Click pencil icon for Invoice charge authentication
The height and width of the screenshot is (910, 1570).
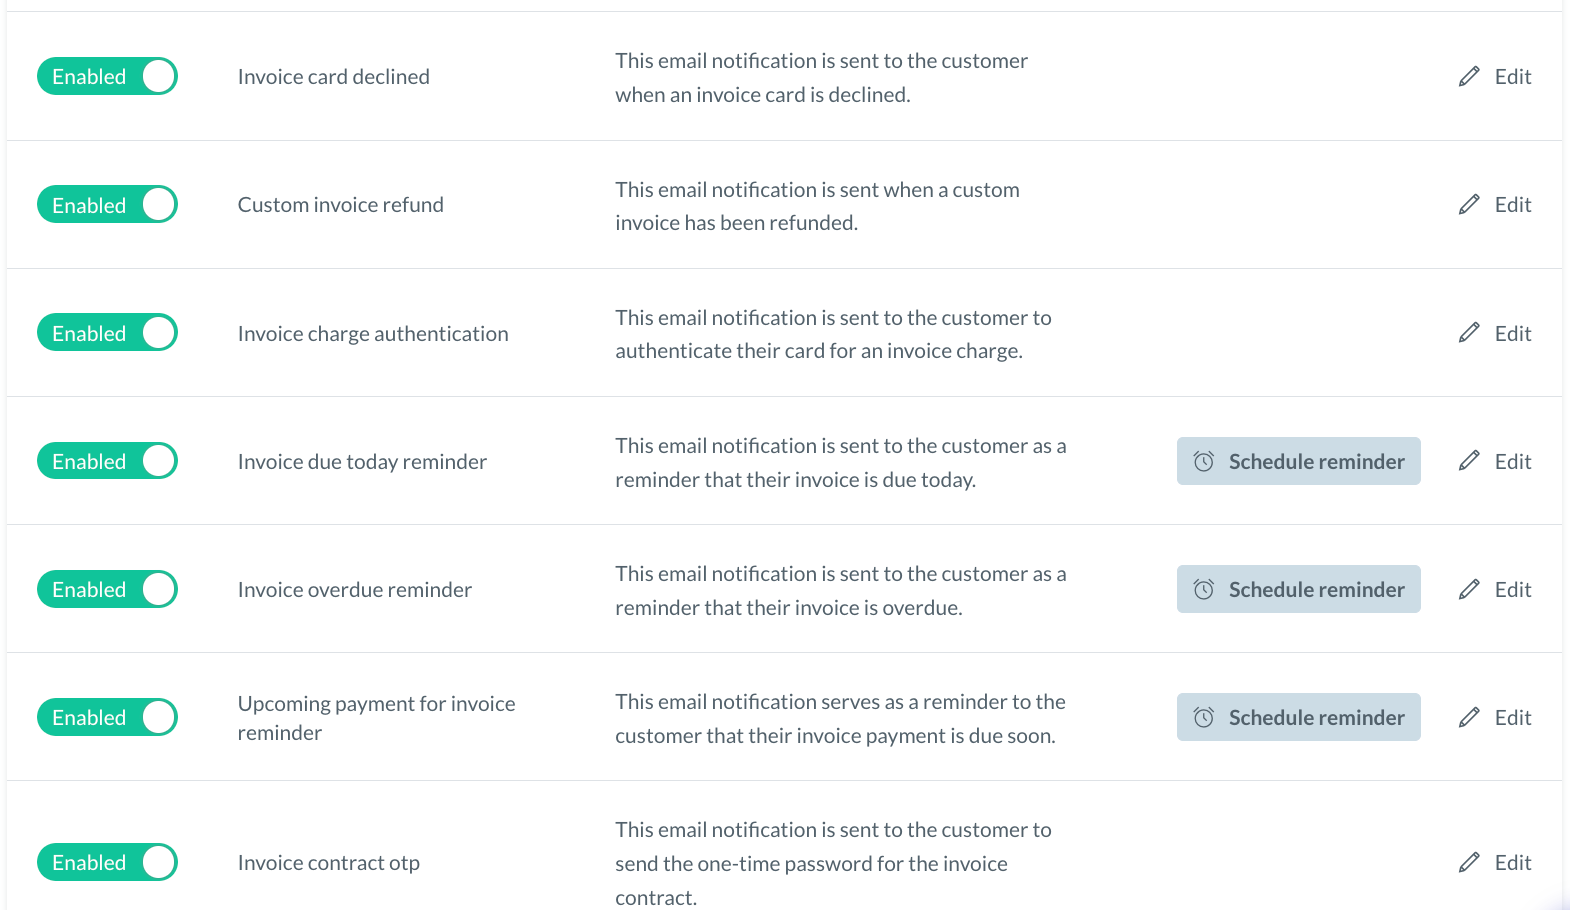point(1468,333)
